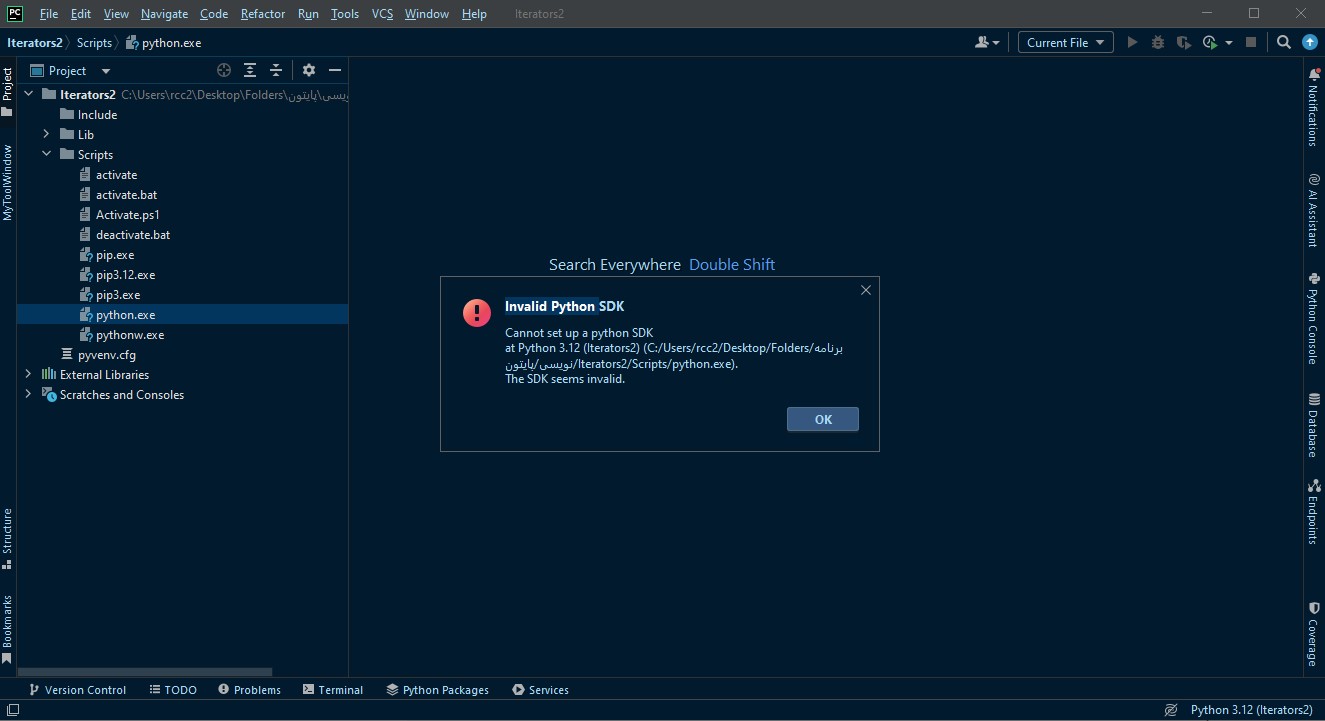Image resolution: width=1325 pixels, height=721 pixels.
Task: Open the Run menu
Action: pyautogui.click(x=308, y=14)
